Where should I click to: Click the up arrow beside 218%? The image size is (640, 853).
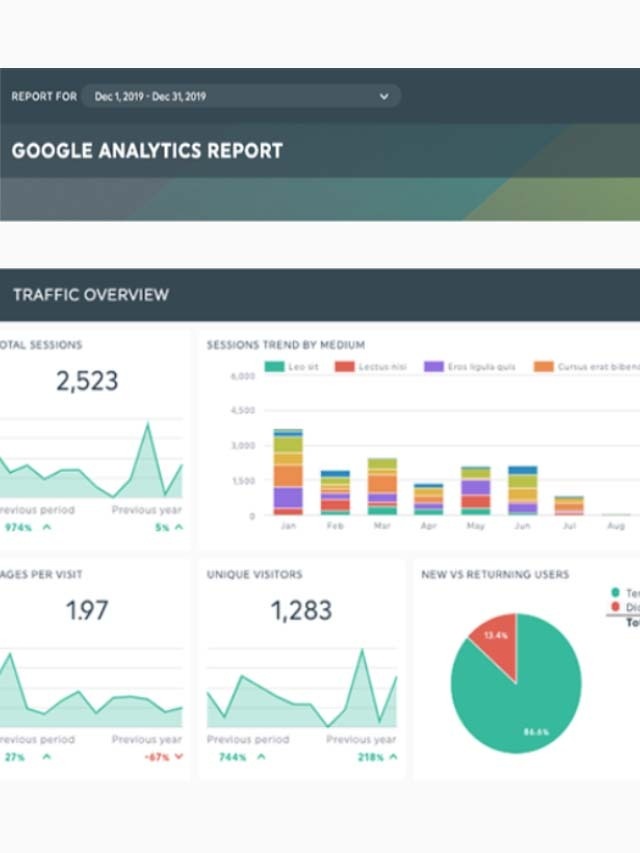coord(393,756)
